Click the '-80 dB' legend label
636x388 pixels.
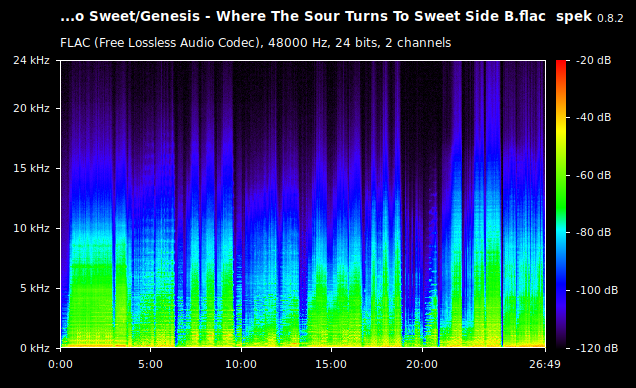click(x=593, y=232)
